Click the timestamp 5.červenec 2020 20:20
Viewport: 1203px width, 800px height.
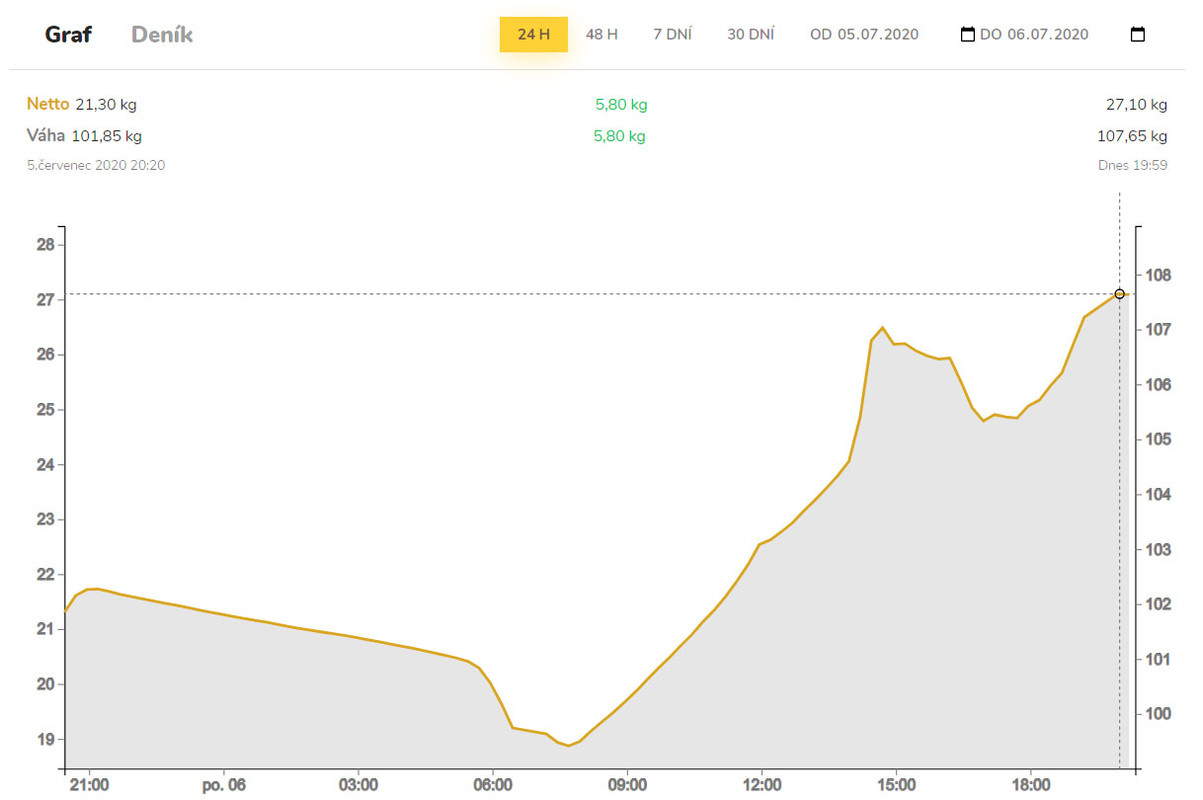pos(96,165)
